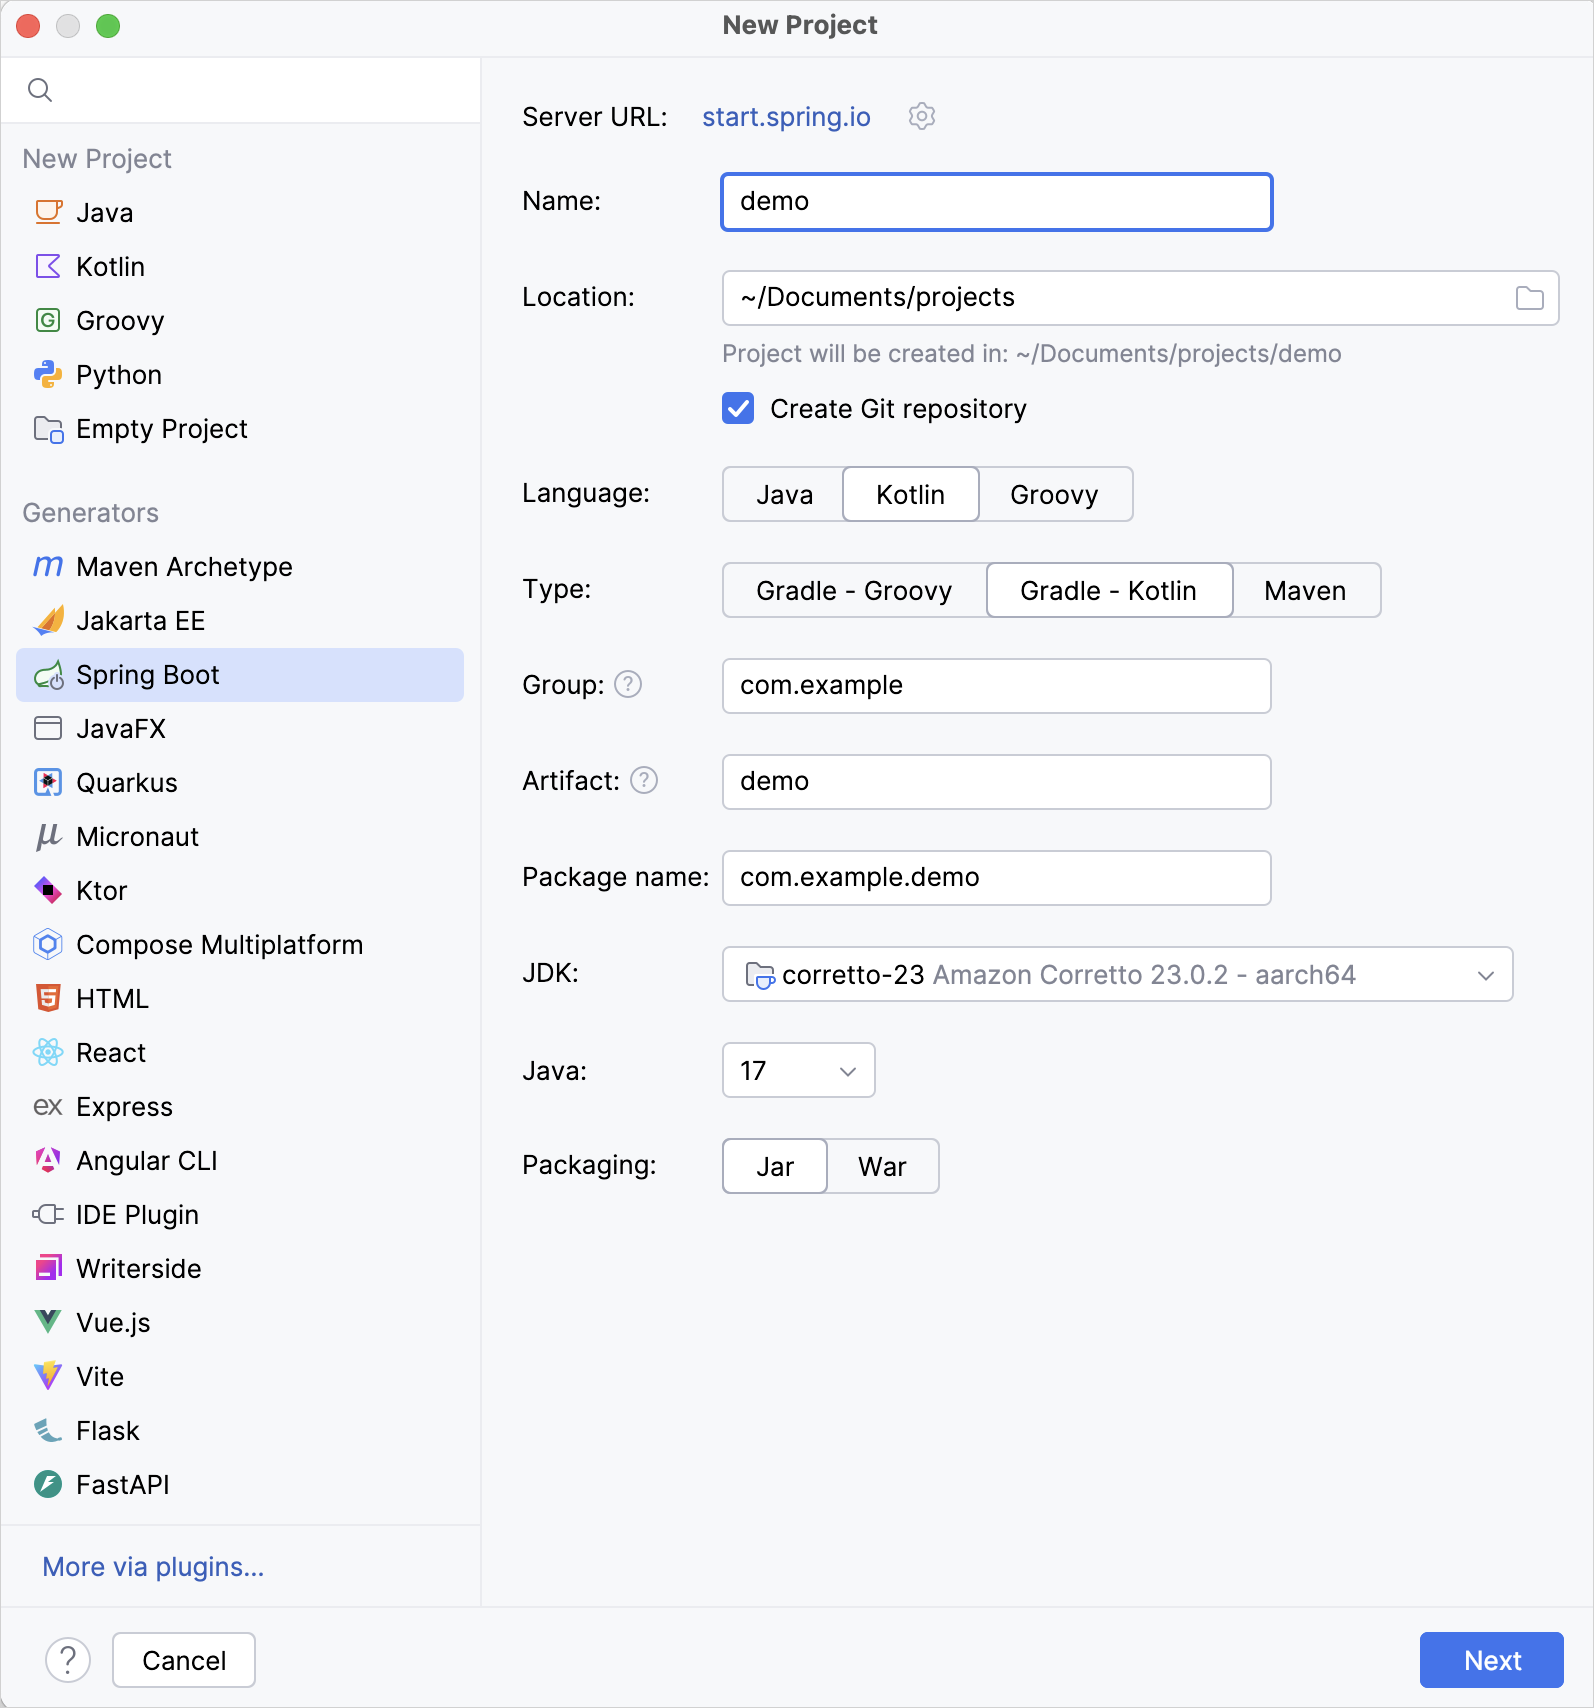
Task: Click the Package name input field
Action: click(996, 878)
